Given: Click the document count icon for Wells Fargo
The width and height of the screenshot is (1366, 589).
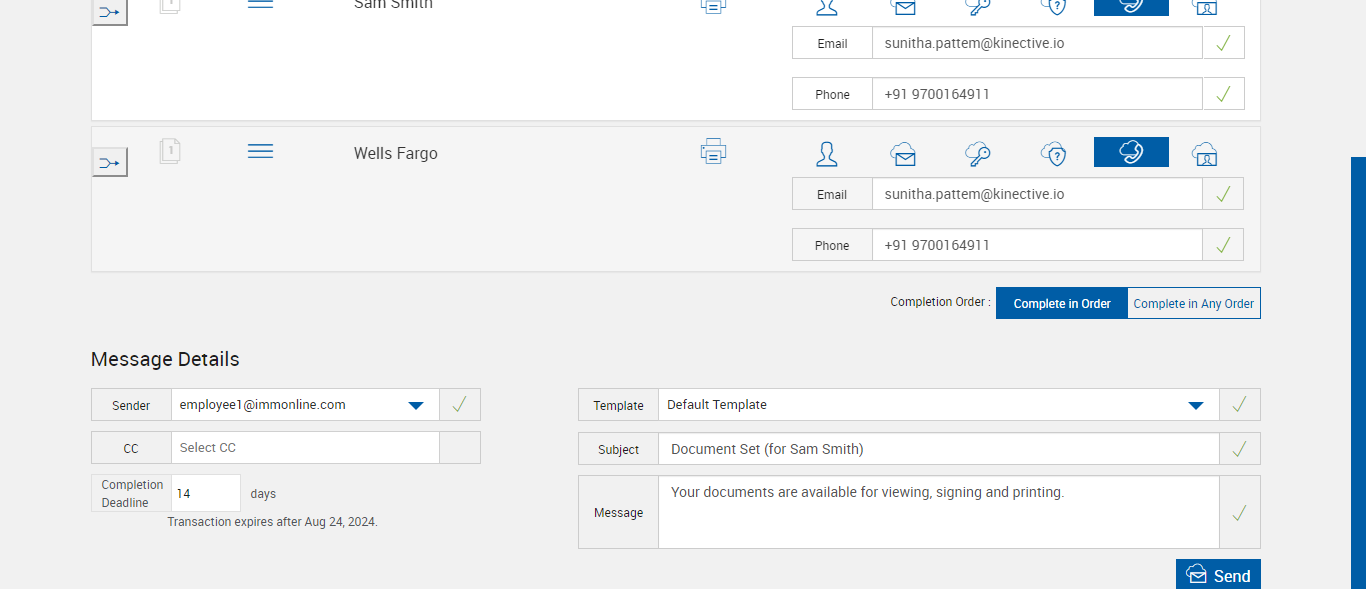Looking at the screenshot, I should [x=170, y=151].
